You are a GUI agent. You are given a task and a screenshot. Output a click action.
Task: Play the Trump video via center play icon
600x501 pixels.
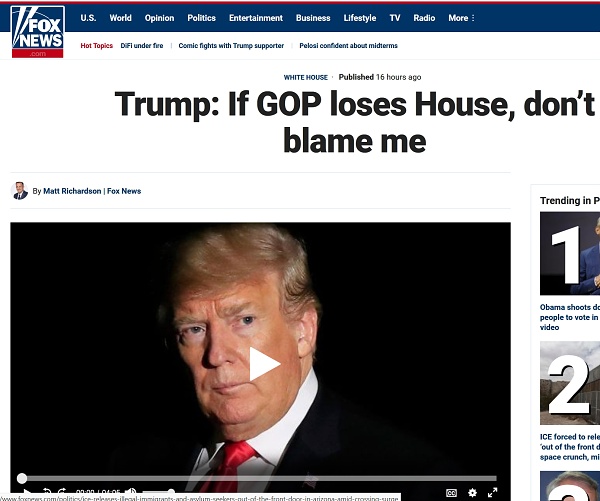(265, 364)
